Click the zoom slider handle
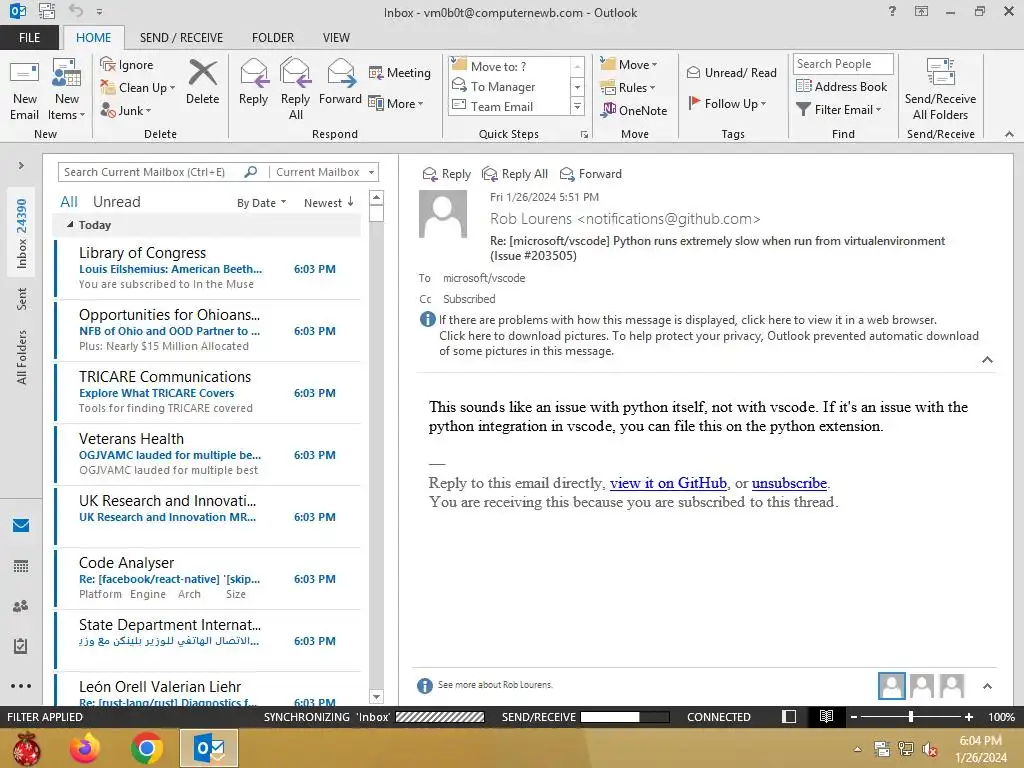 coord(911,716)
